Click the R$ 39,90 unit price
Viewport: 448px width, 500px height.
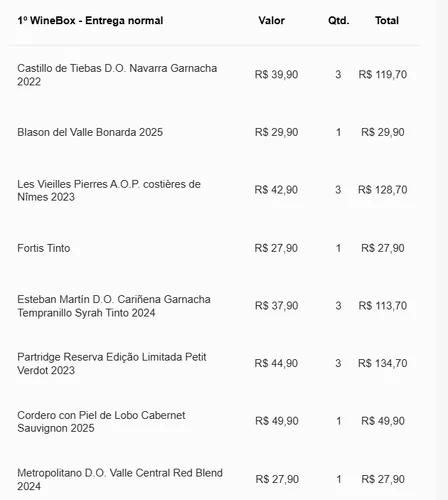click(276, 74)
